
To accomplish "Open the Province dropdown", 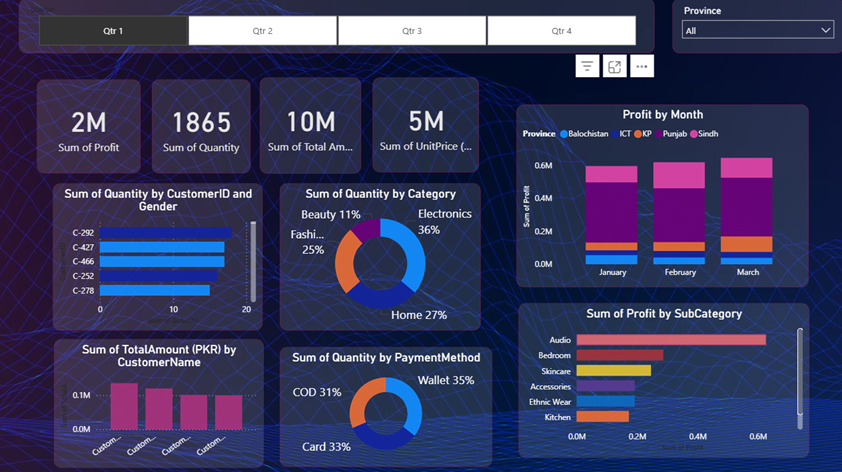I will point(757,31).
